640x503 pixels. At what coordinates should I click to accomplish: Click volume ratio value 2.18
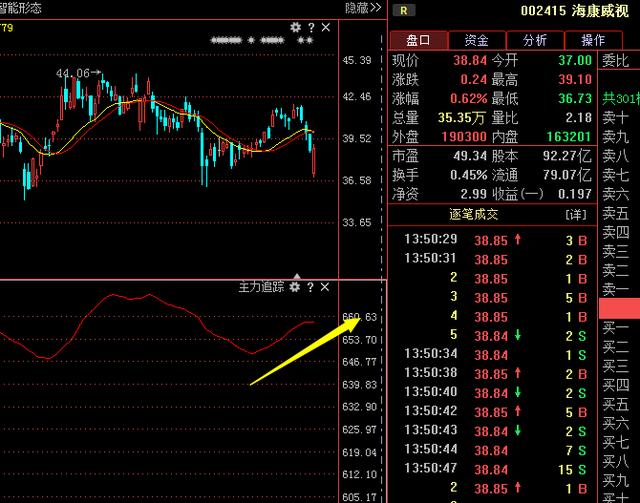coord(578,118)
